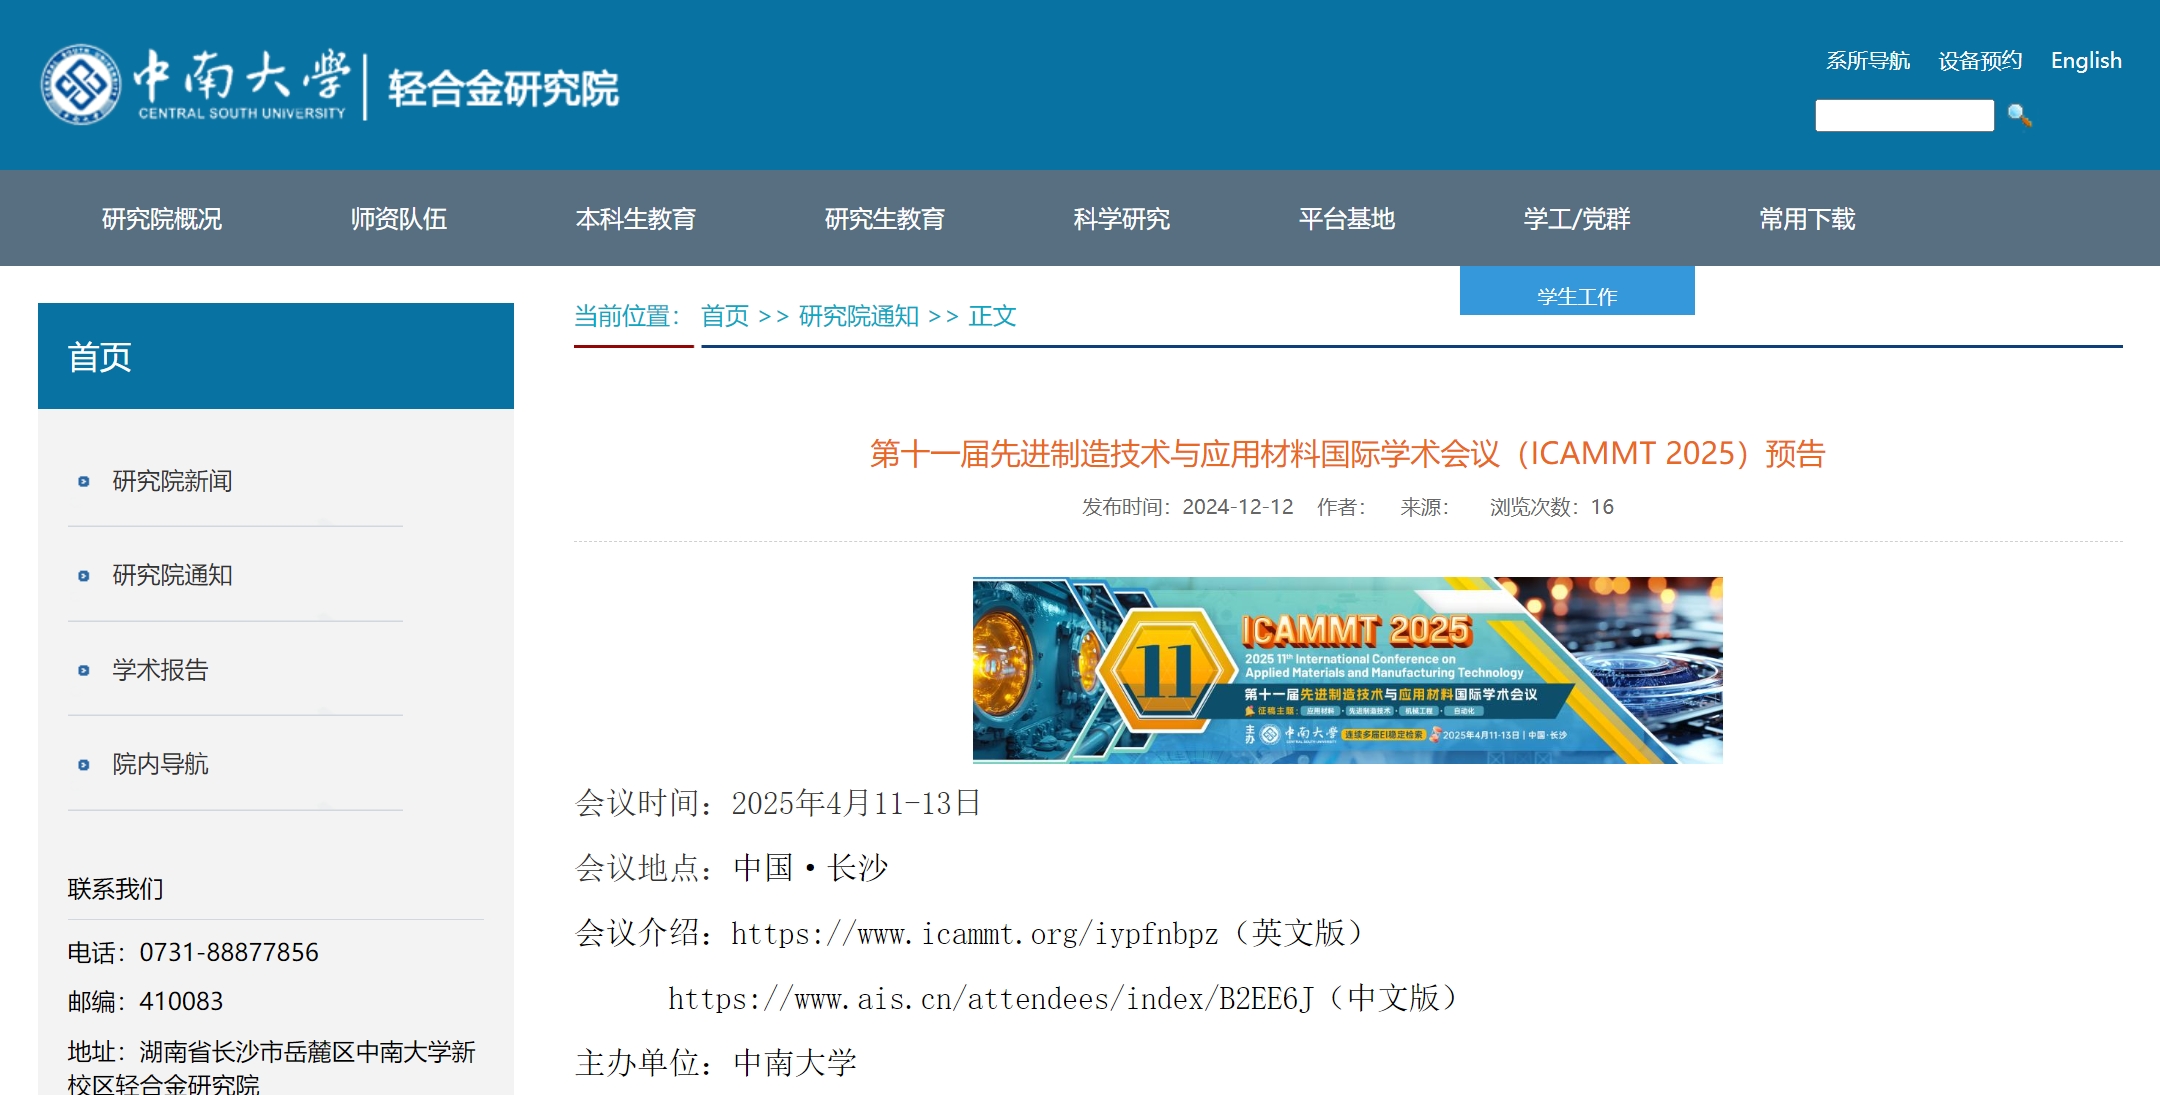The width and height of the screenshot is (2160, 1095).
Task: Click the 轻合金研究院 title text
Action: tap(503, 88)
